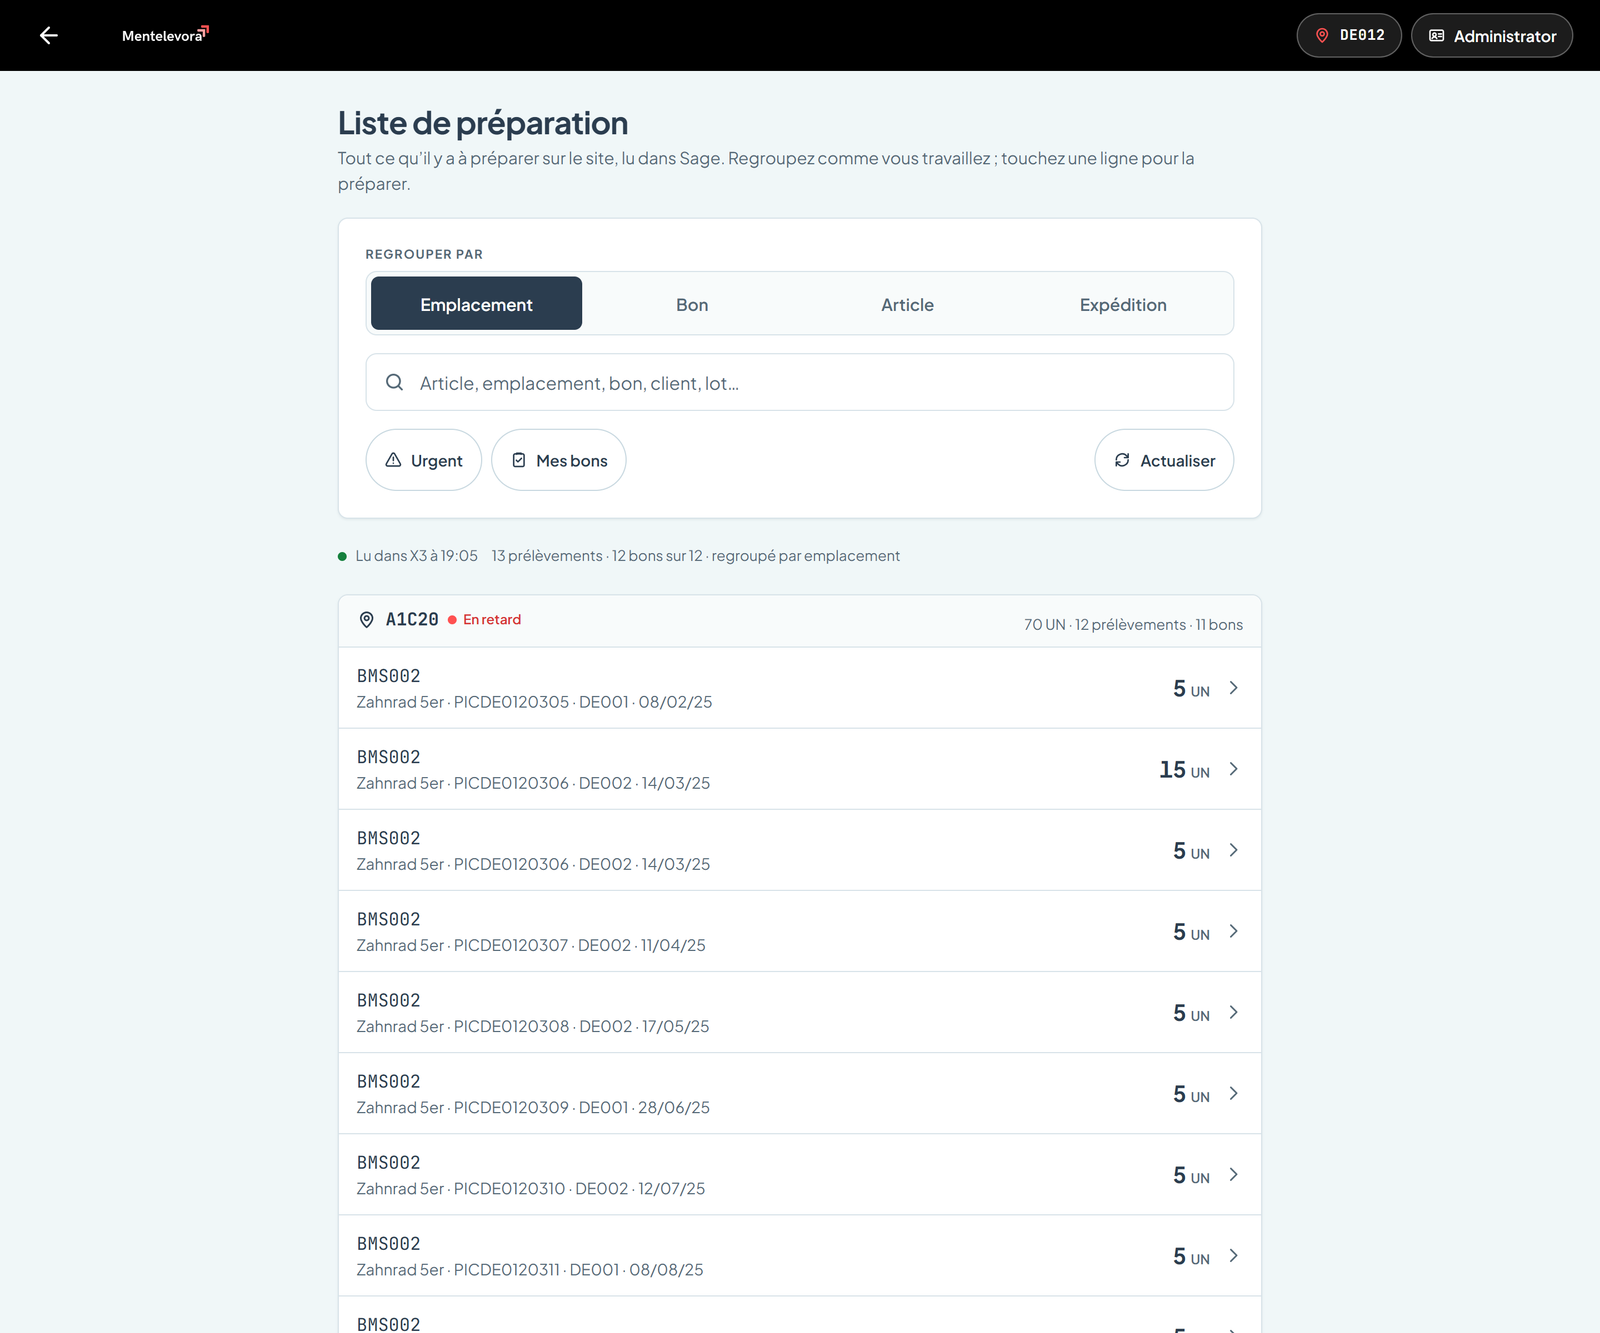Open chevron for PICDE0120311 row
Screen dimensions: 1600x1333
pyautogui.click(x=1234, y=1255)
